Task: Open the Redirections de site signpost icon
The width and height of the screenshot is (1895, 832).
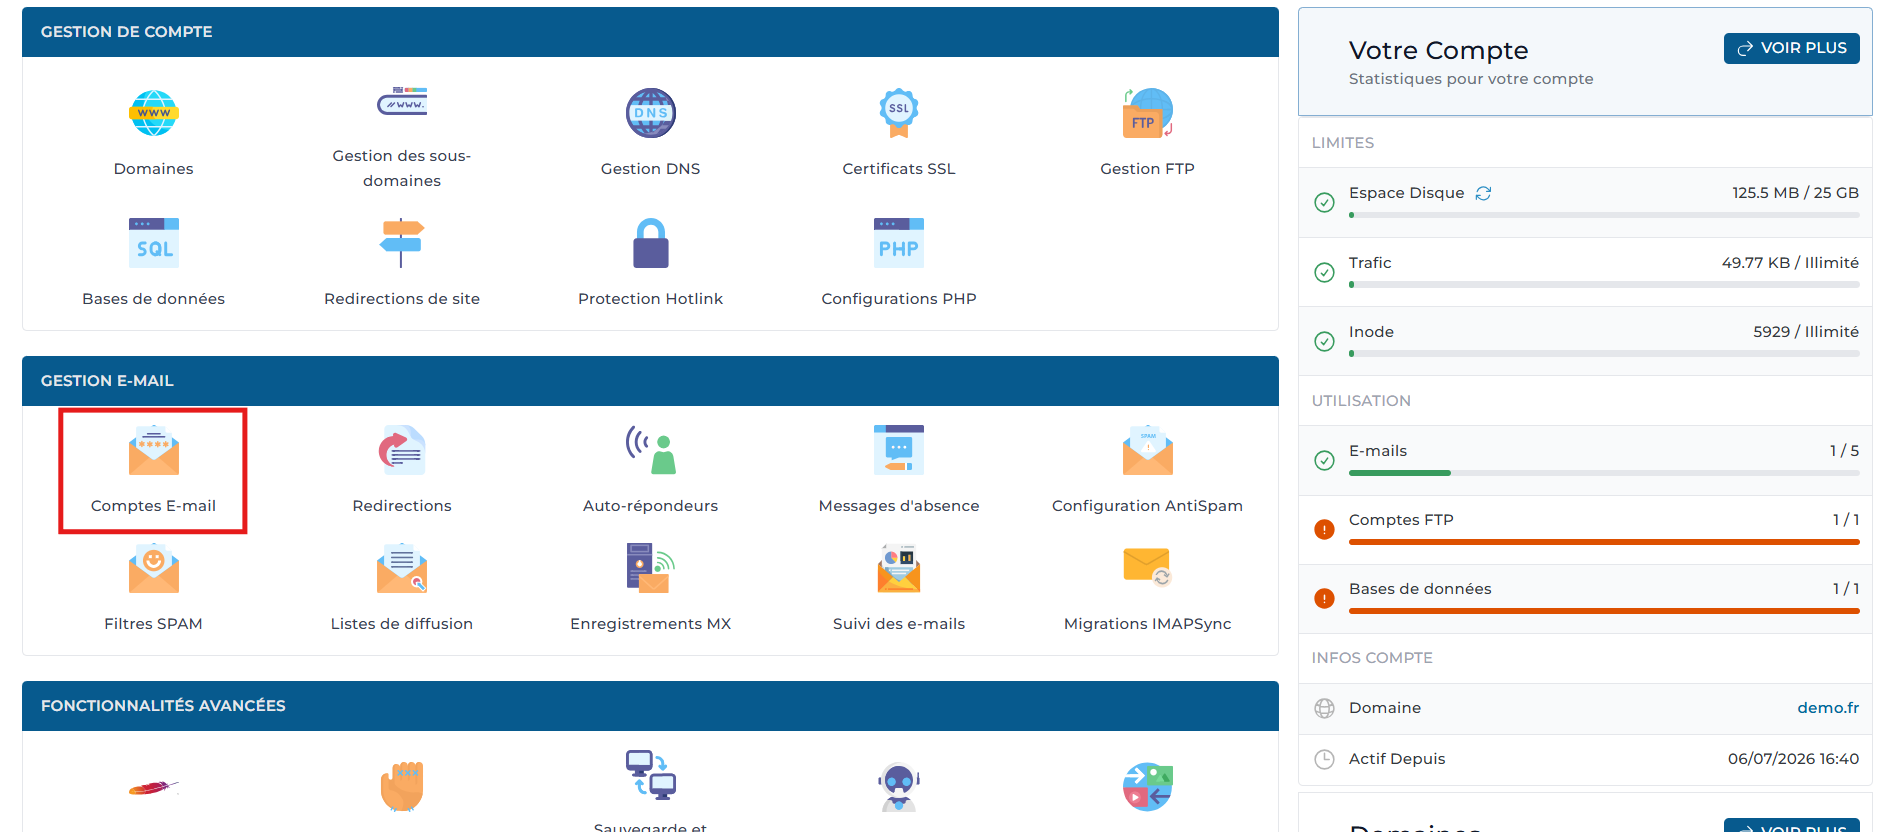Action: [402, 243]
